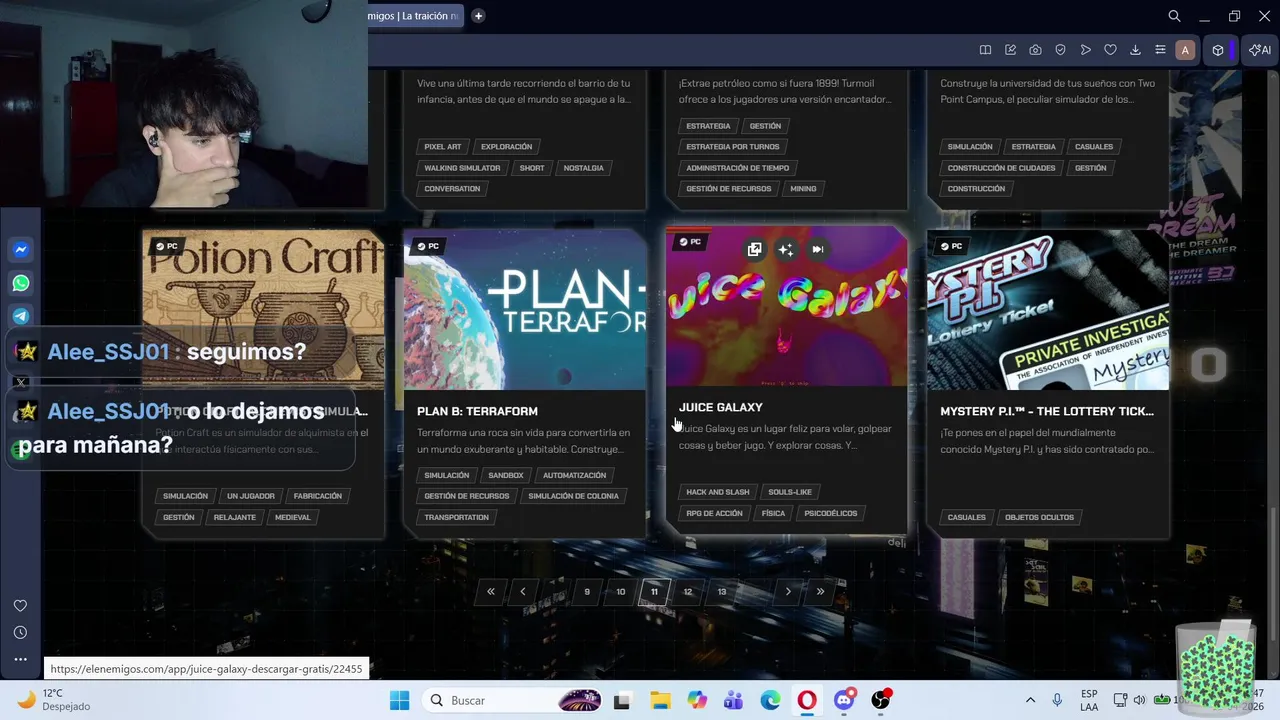Click the tab search magnifier icon

pos(1175,16)
